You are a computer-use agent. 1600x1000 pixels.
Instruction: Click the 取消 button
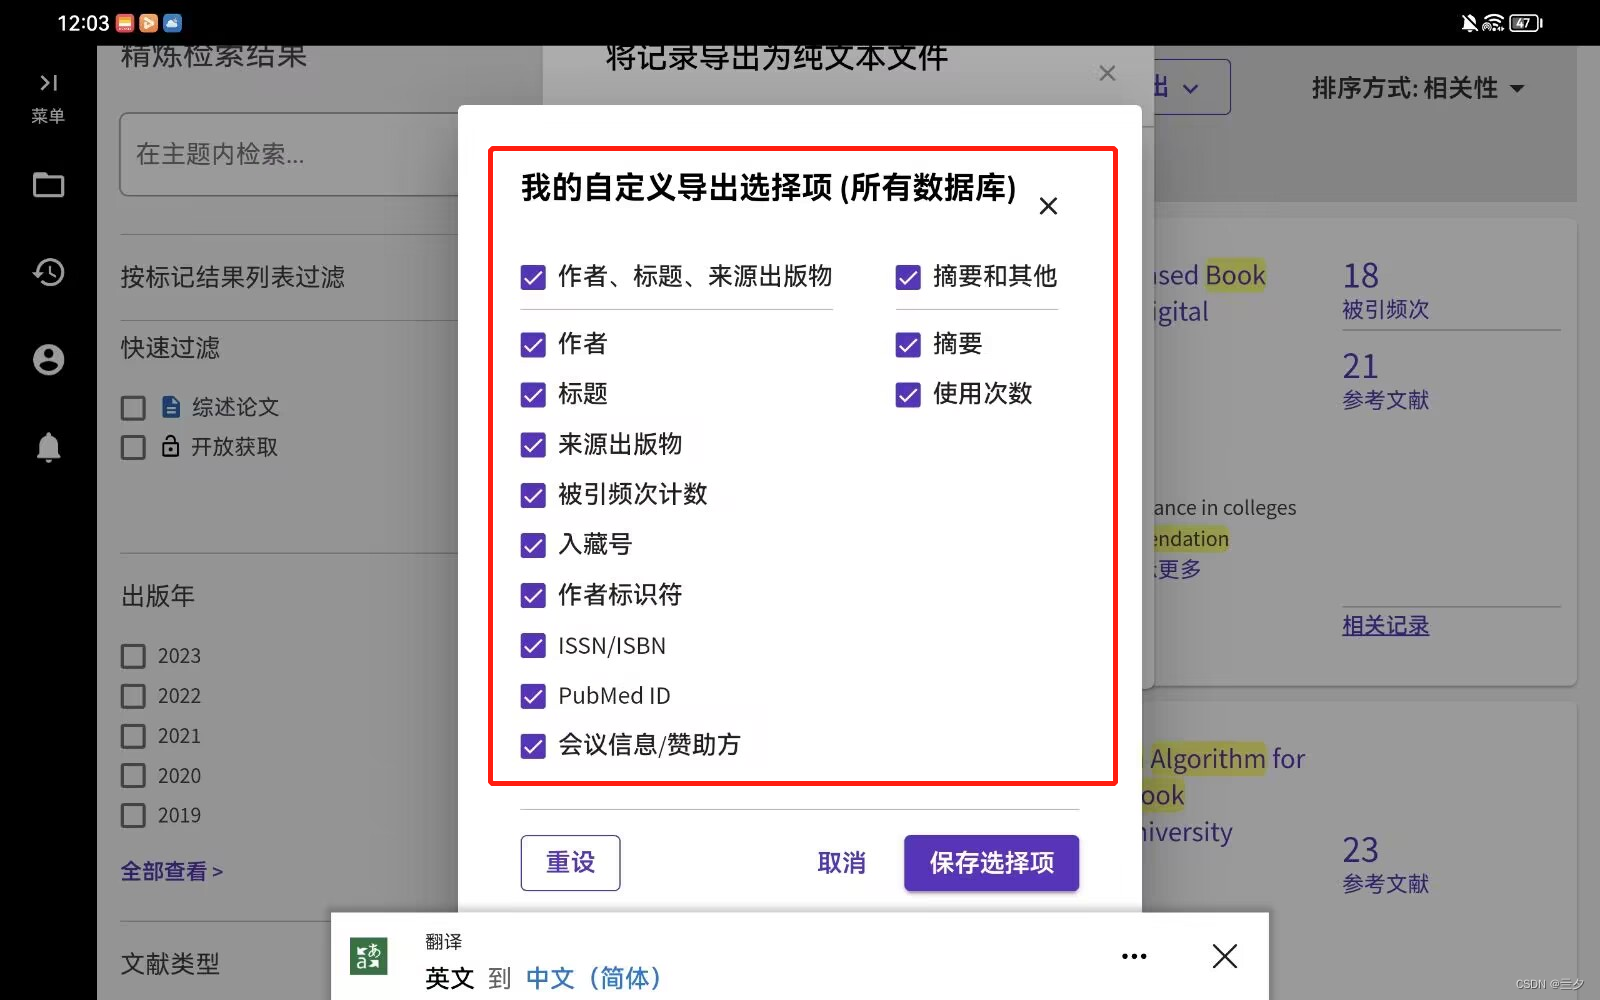[841, 863]
